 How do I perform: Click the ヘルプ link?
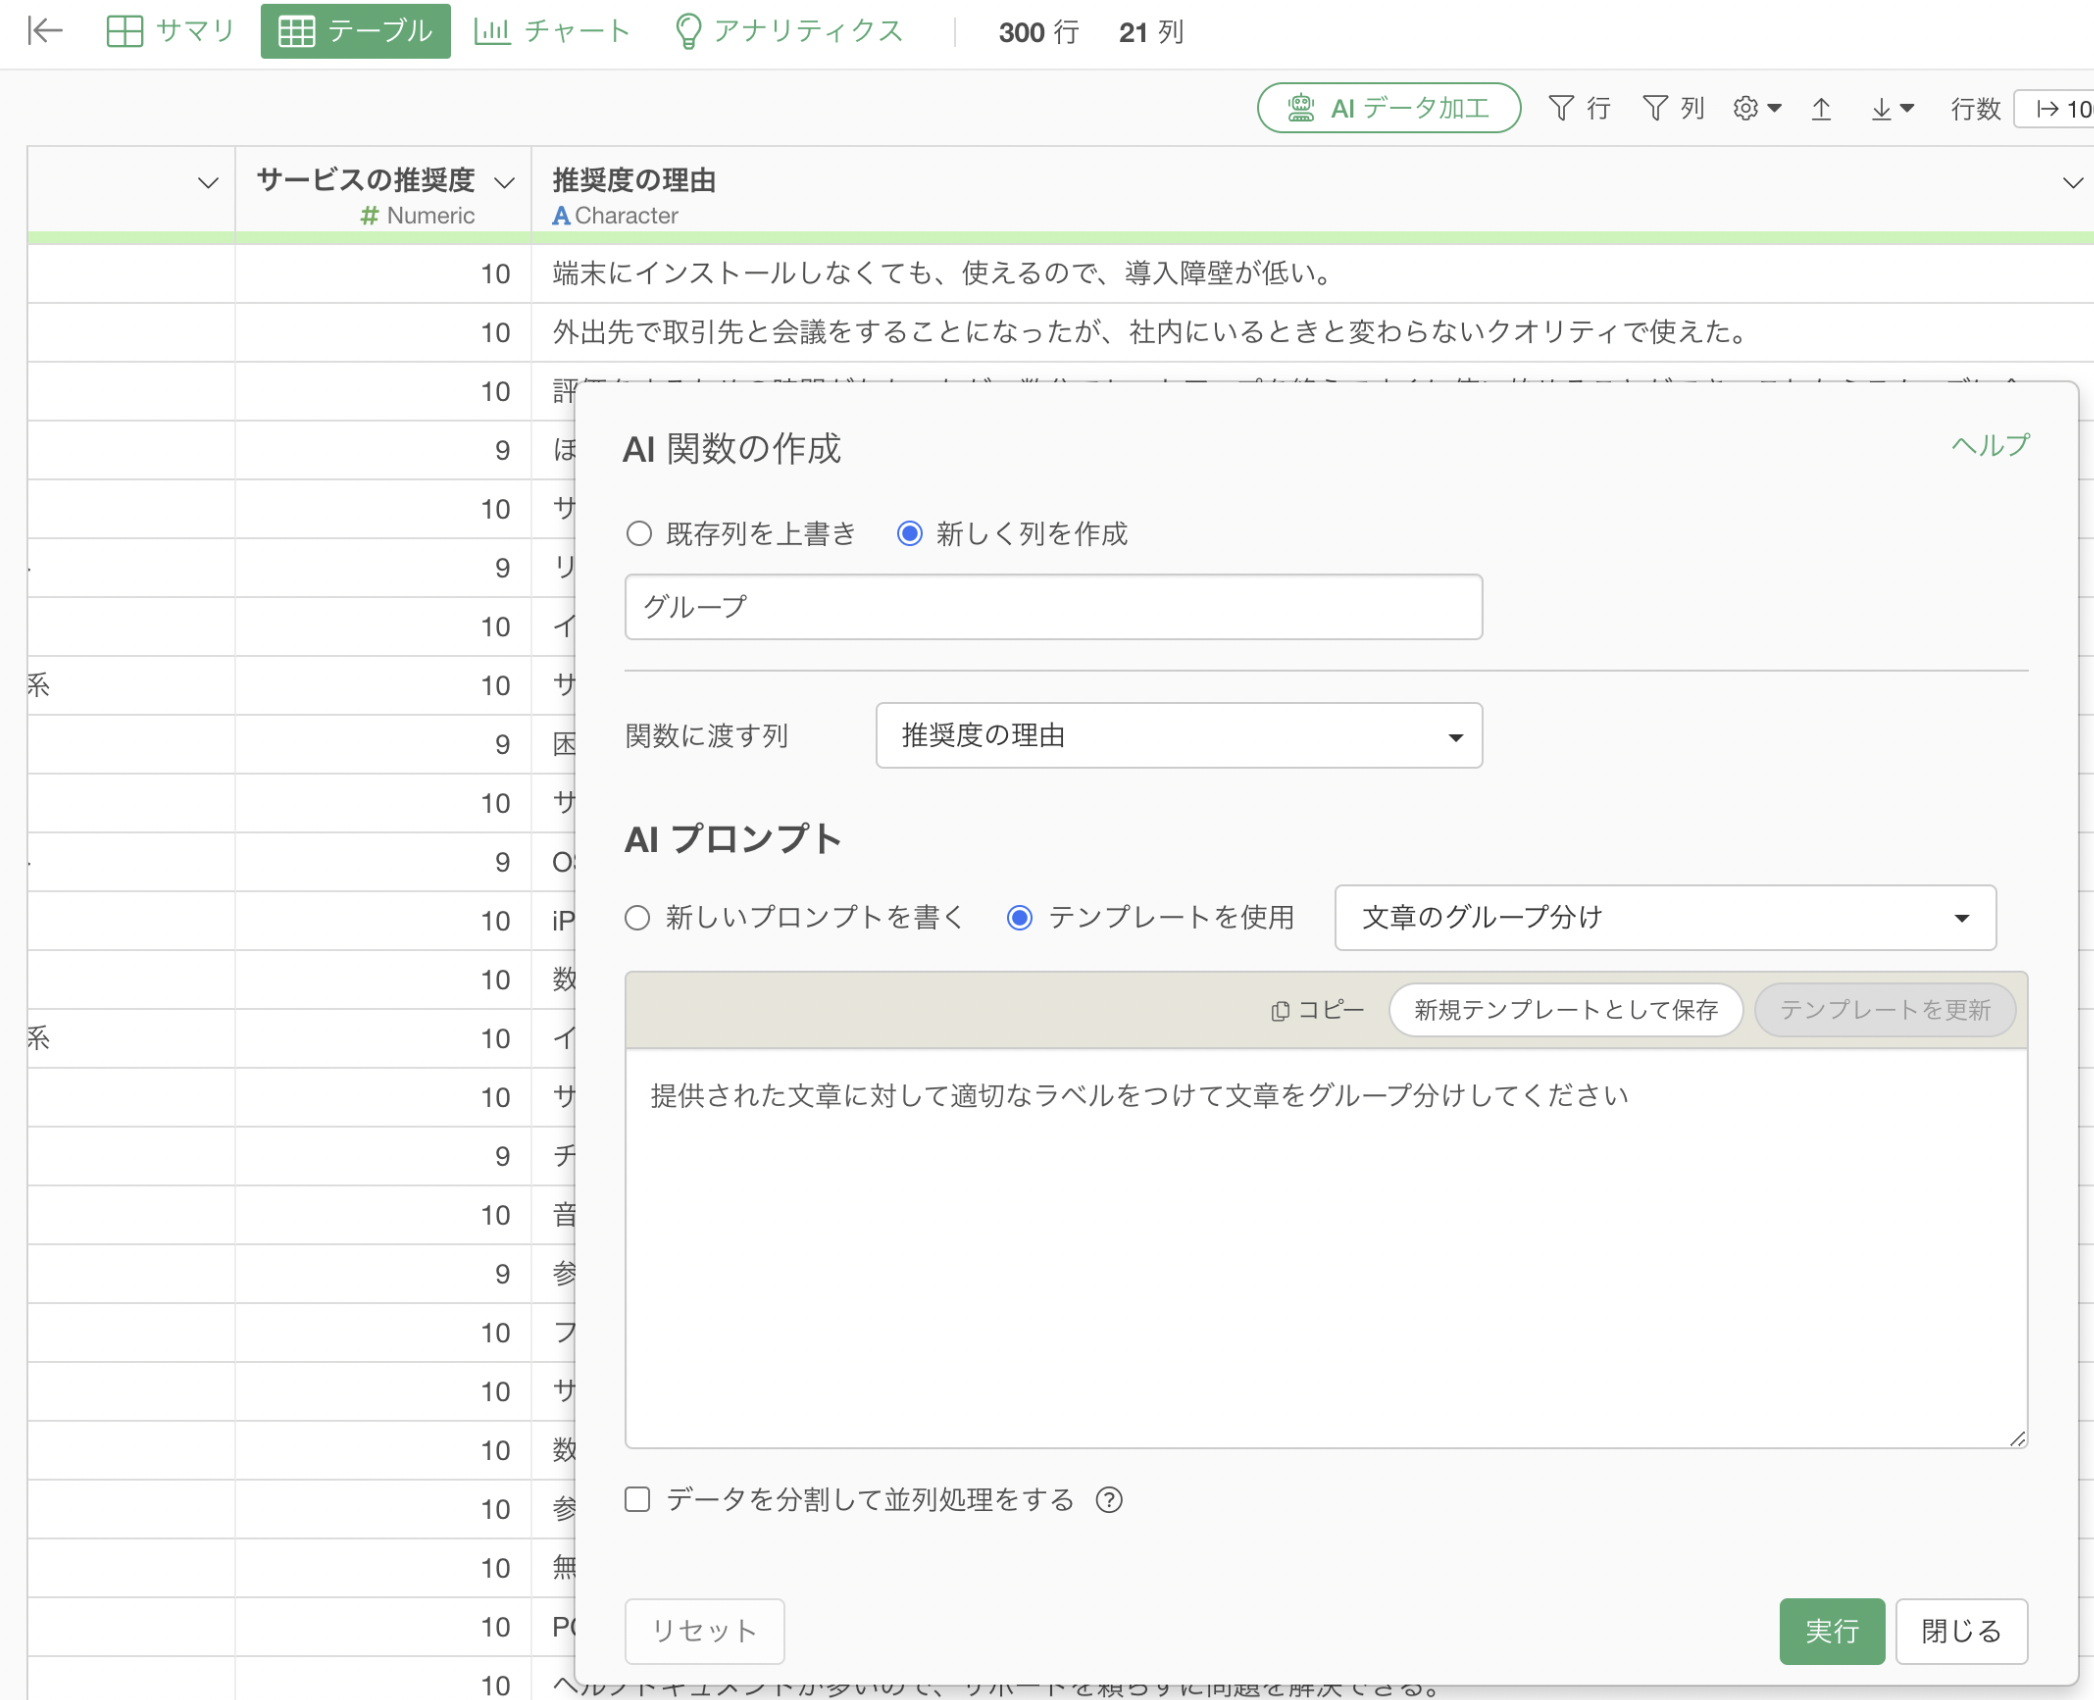tap(1989, 445)
